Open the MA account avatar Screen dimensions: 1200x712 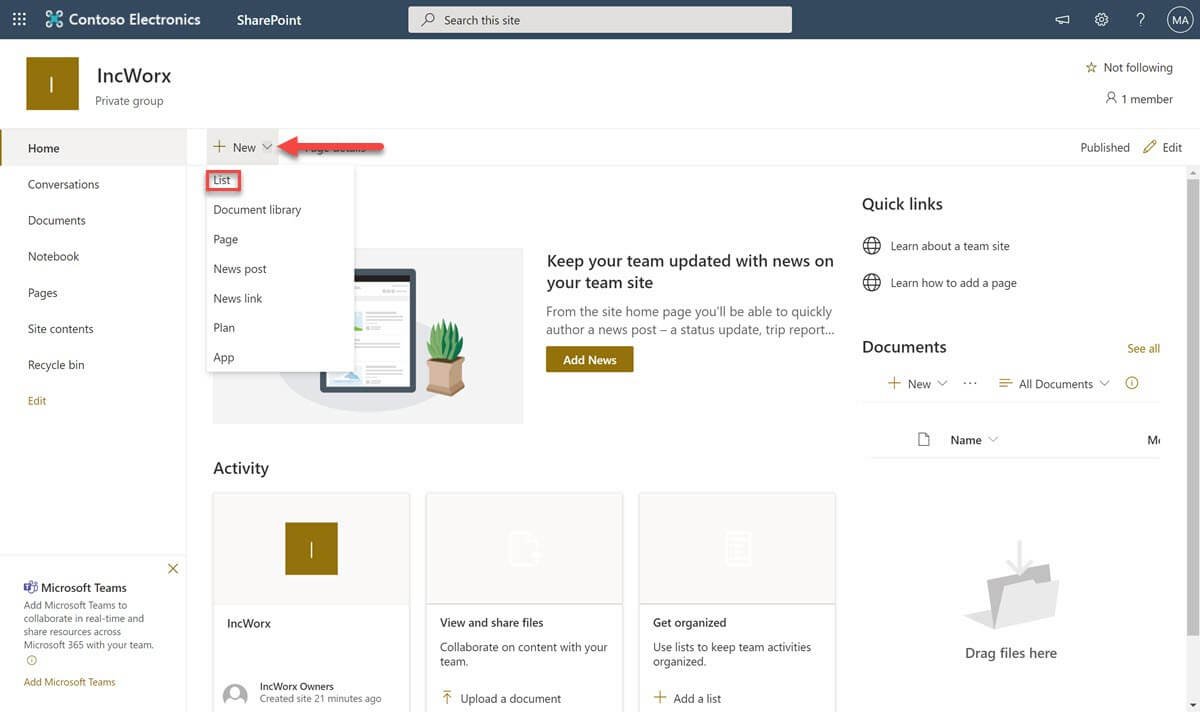click(x=1180, y=19)
